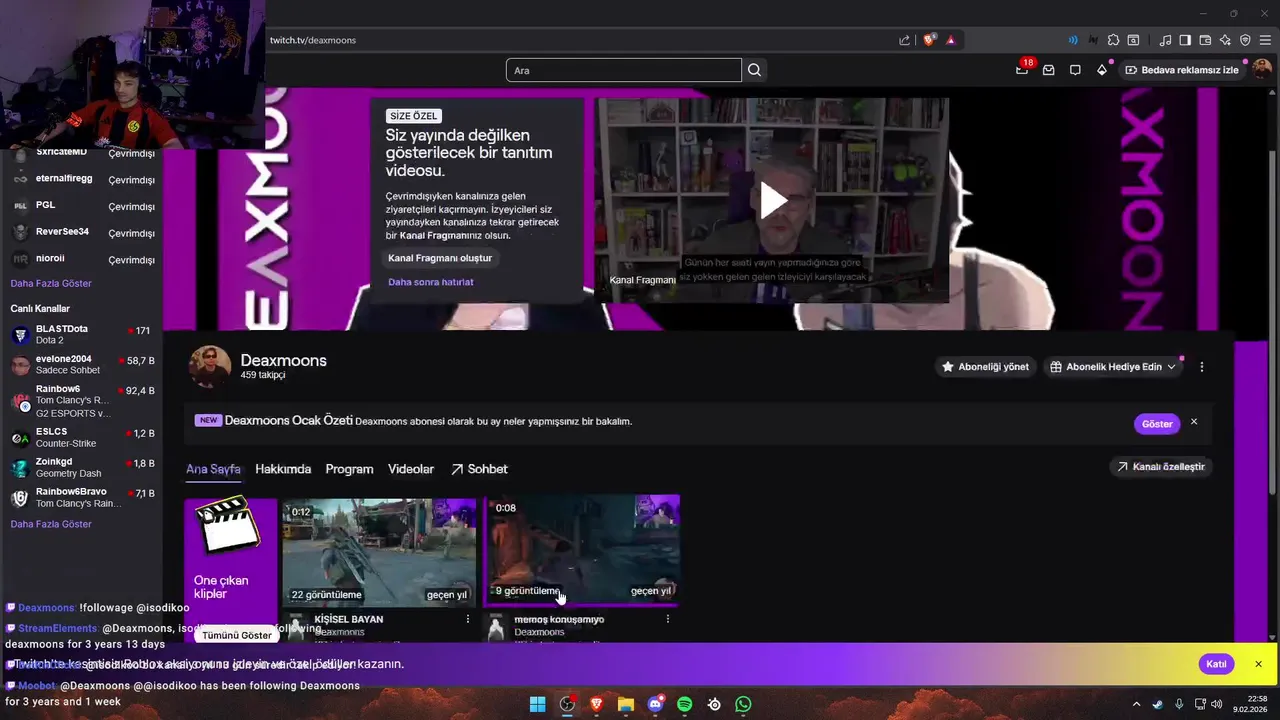Open WhatsApp from the taskbar
Image resolution: width=1280 pixels, height=720 pixels.
tap(743, 704)
